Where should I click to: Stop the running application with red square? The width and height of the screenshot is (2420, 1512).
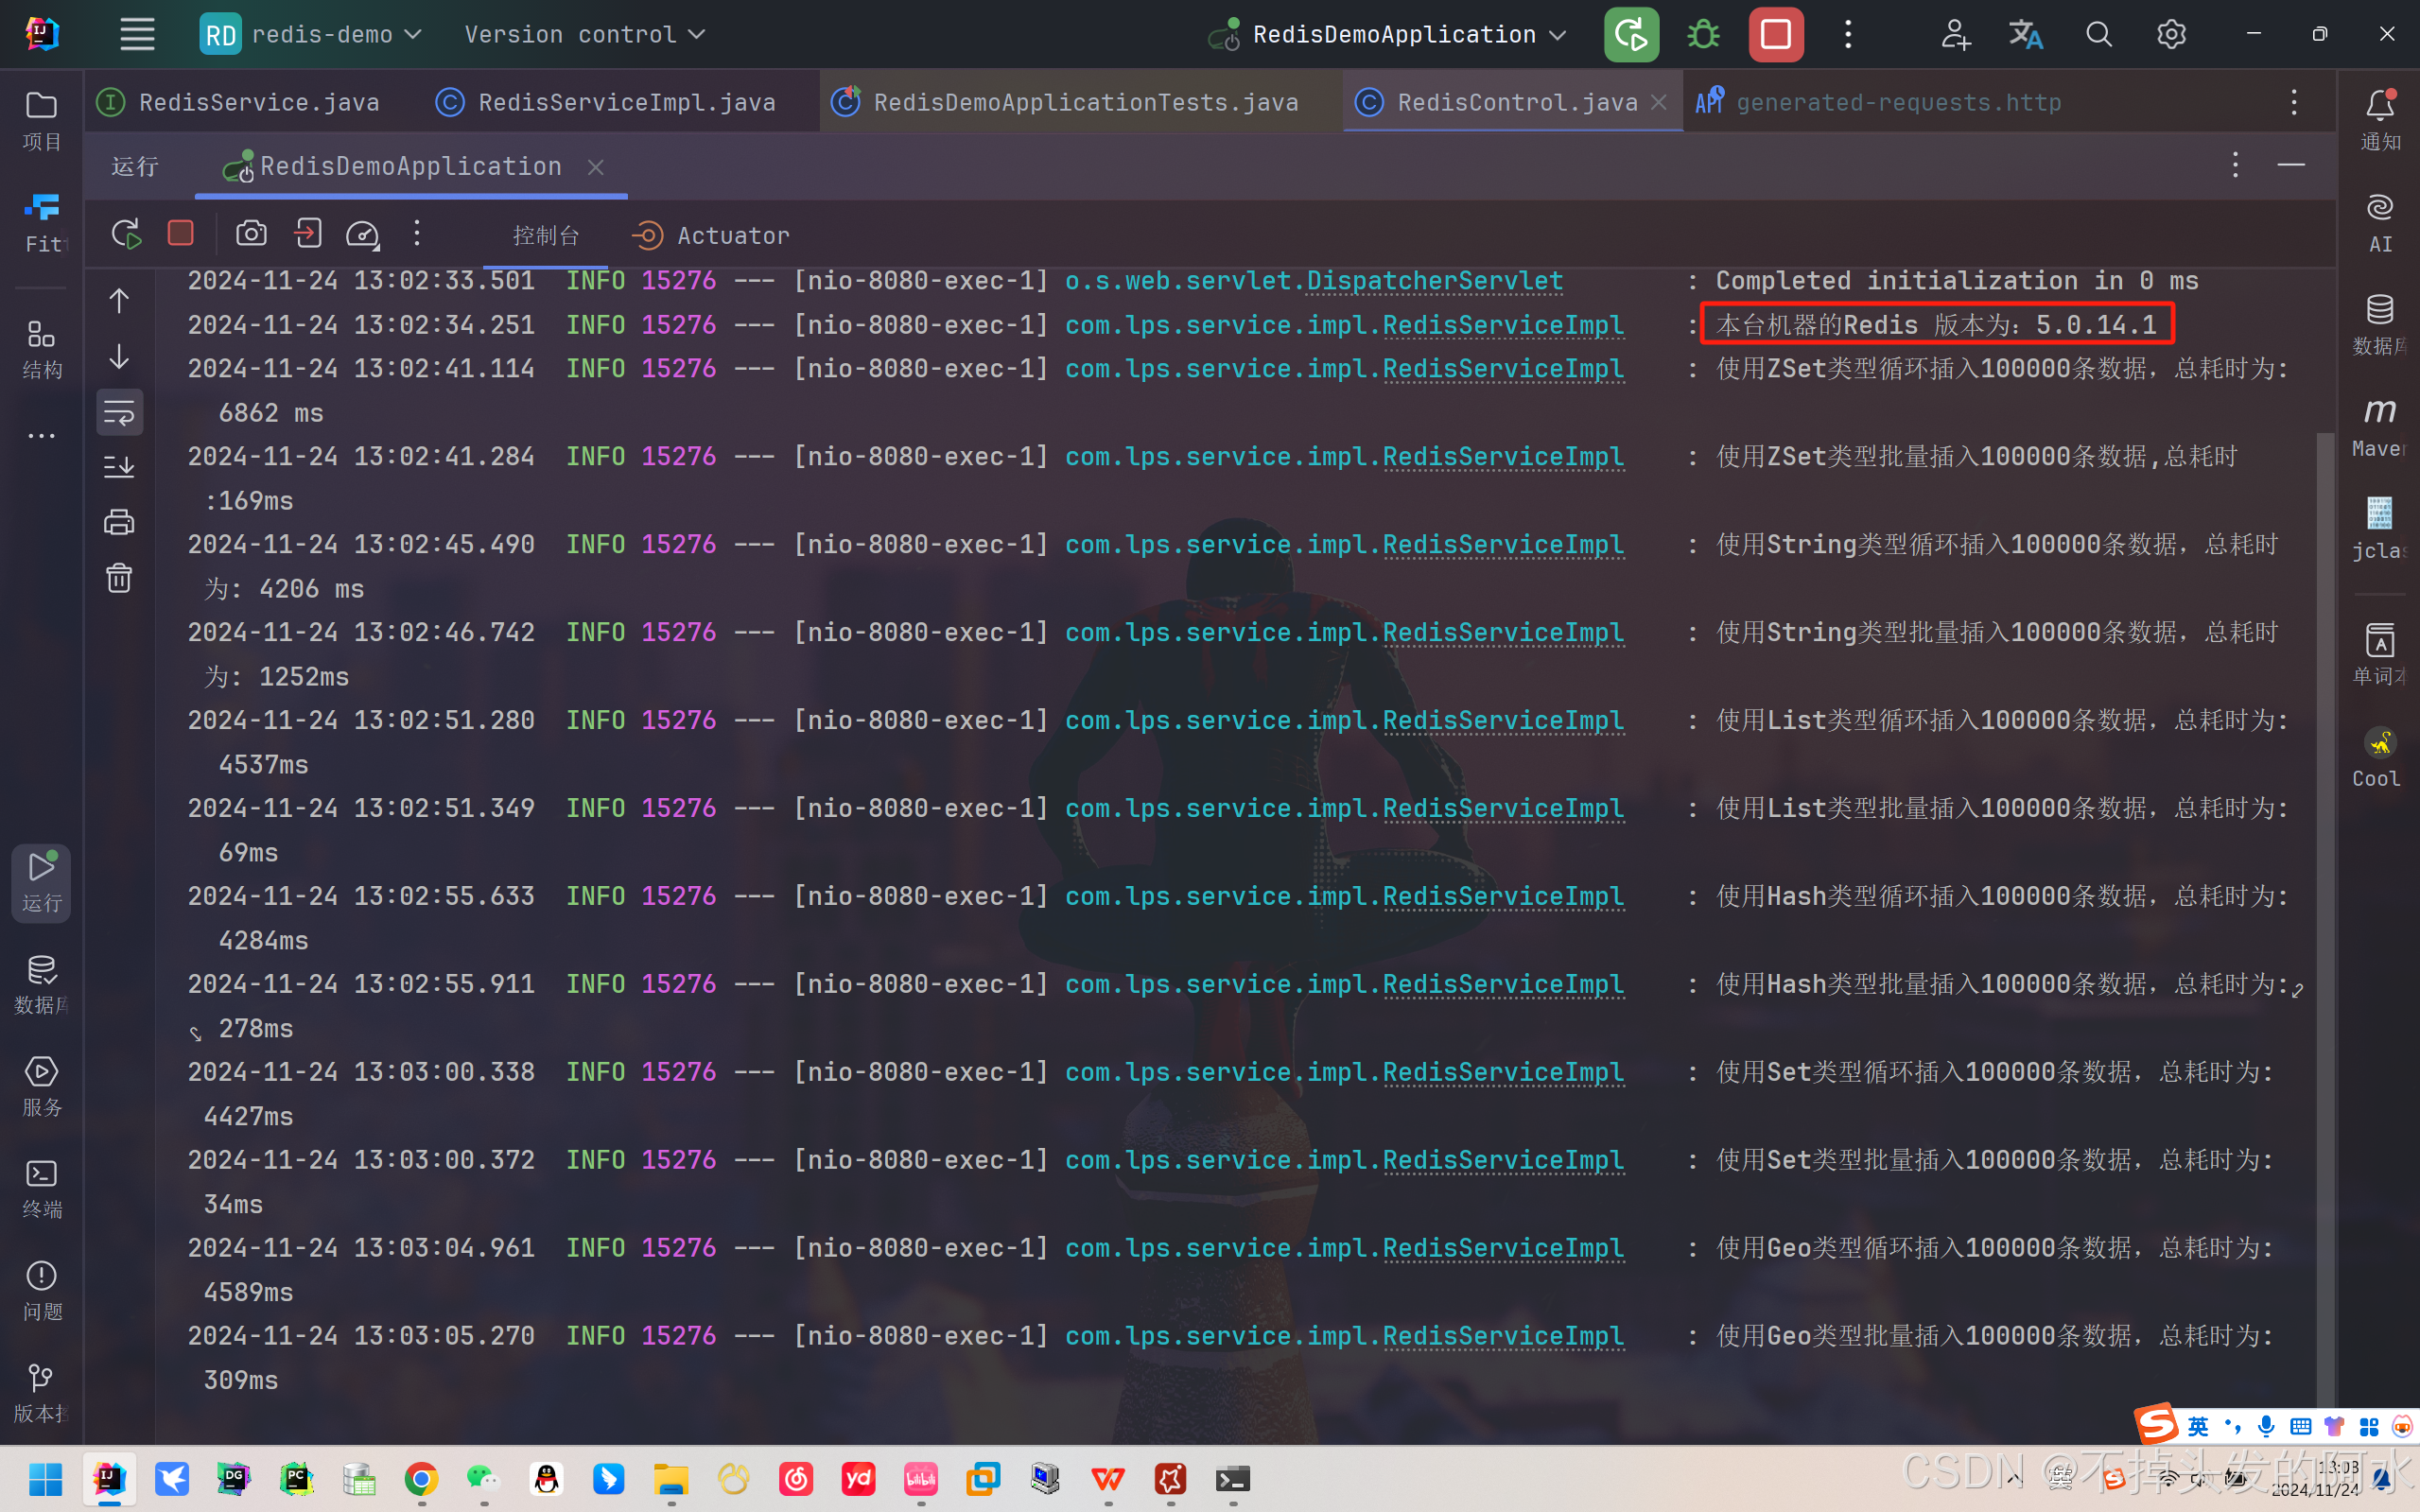pyautogui.click(x=1776, y=34)
